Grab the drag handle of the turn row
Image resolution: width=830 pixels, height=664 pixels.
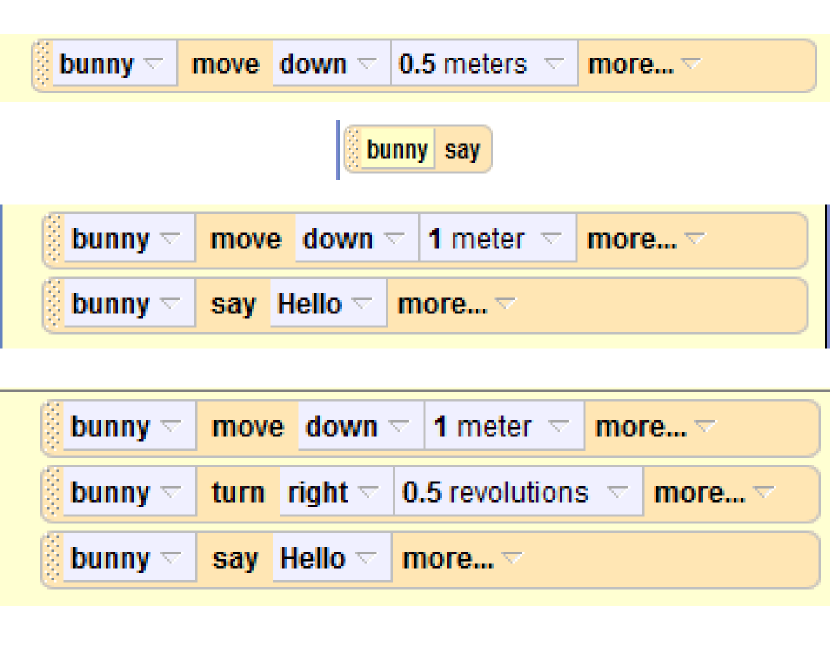click(52, 493)
